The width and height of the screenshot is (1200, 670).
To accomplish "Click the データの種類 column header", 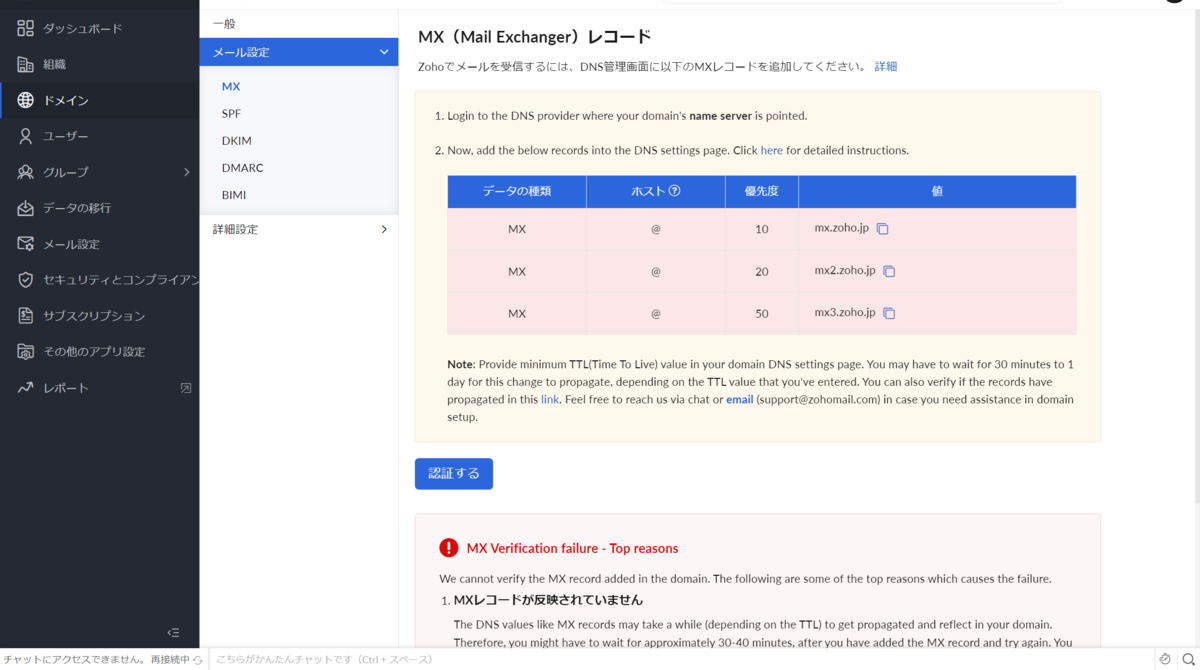I will [517, 191].
